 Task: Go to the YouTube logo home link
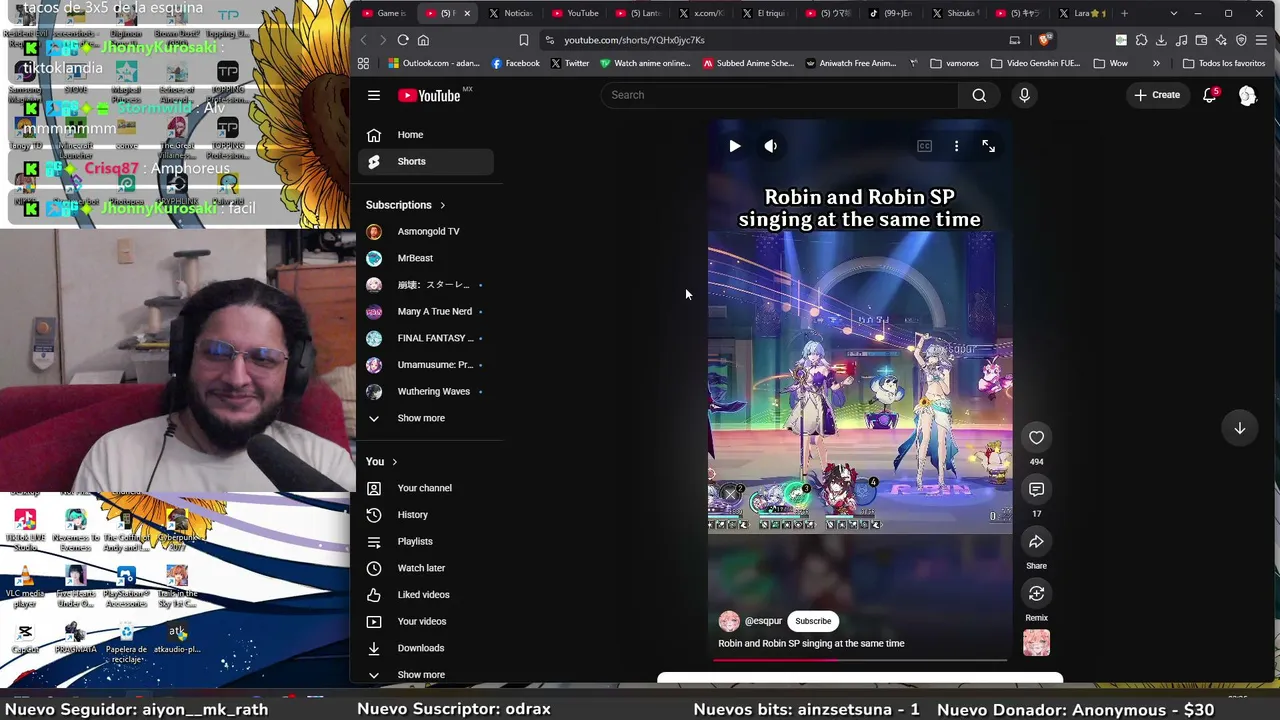[429, 95]
